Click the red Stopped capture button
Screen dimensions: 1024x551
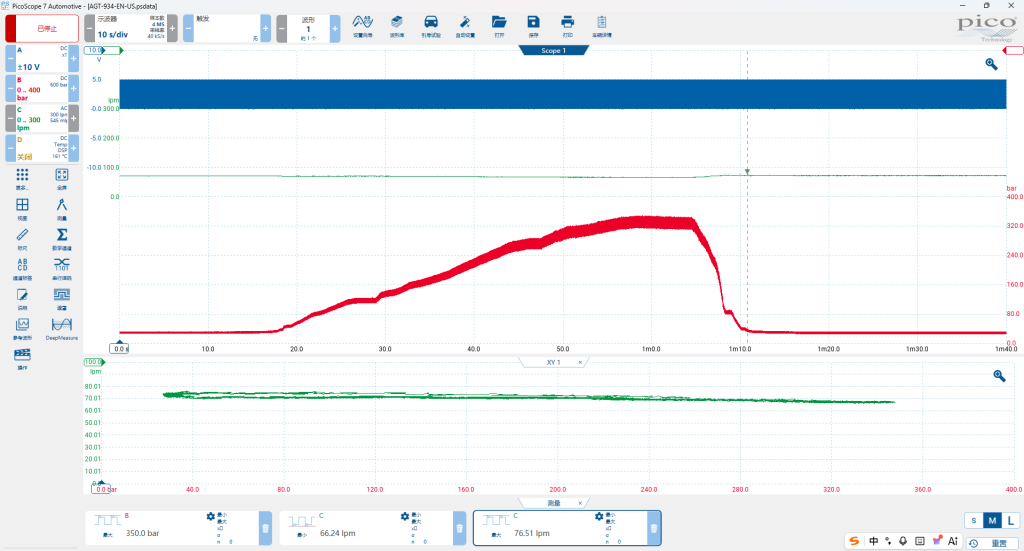point(42,29)
